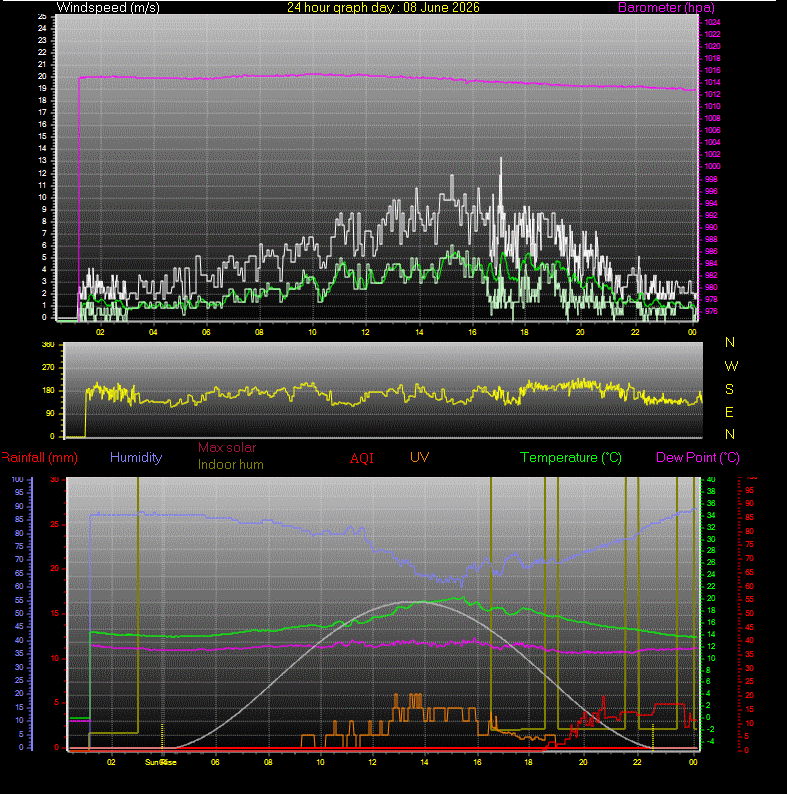Click wind direction axis value "270"
Image resolution: width=787 pixels, height=794 pixels.
[48, 367]
